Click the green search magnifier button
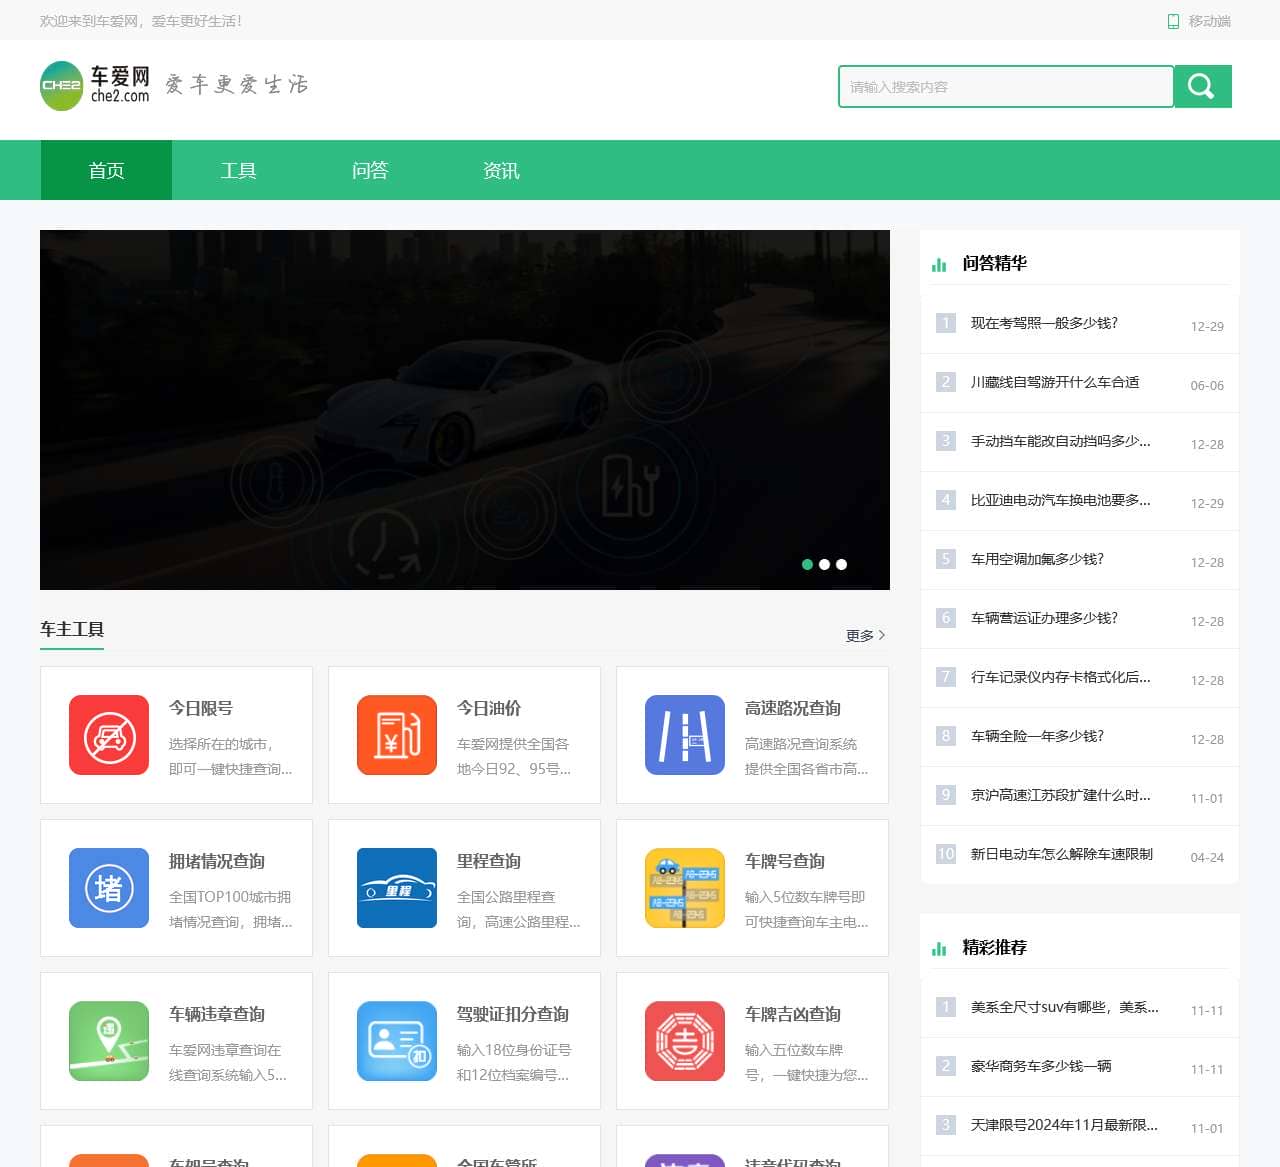This screenshot has height=1167, width=1280. click(x=1202, y=86)
